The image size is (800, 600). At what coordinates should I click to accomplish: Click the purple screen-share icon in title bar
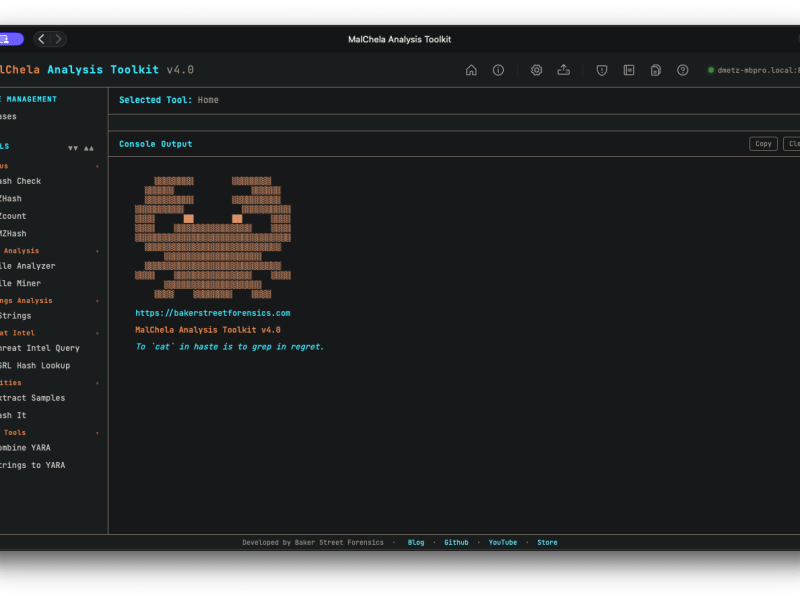point(10,39)
